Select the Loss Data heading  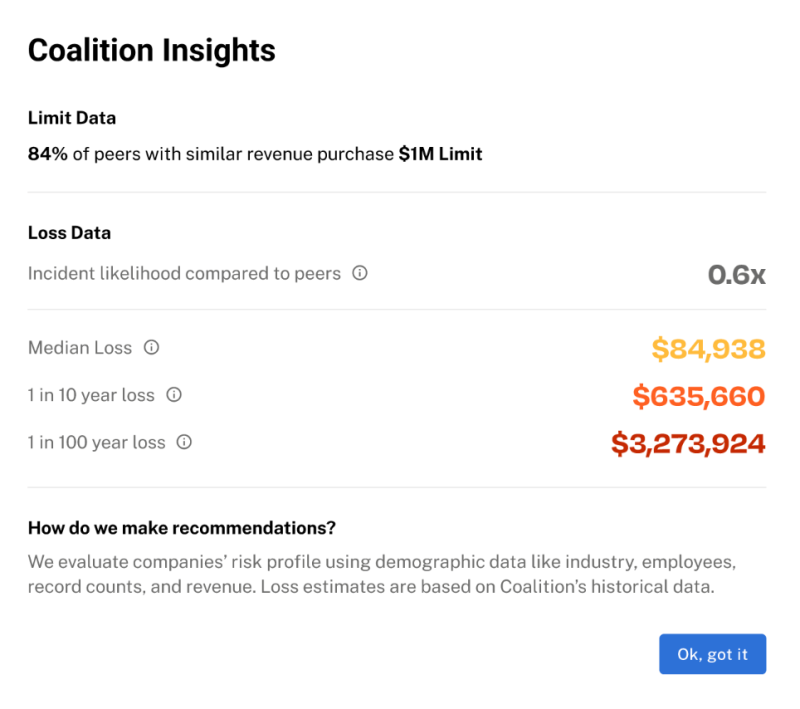[x=69, y=233]
